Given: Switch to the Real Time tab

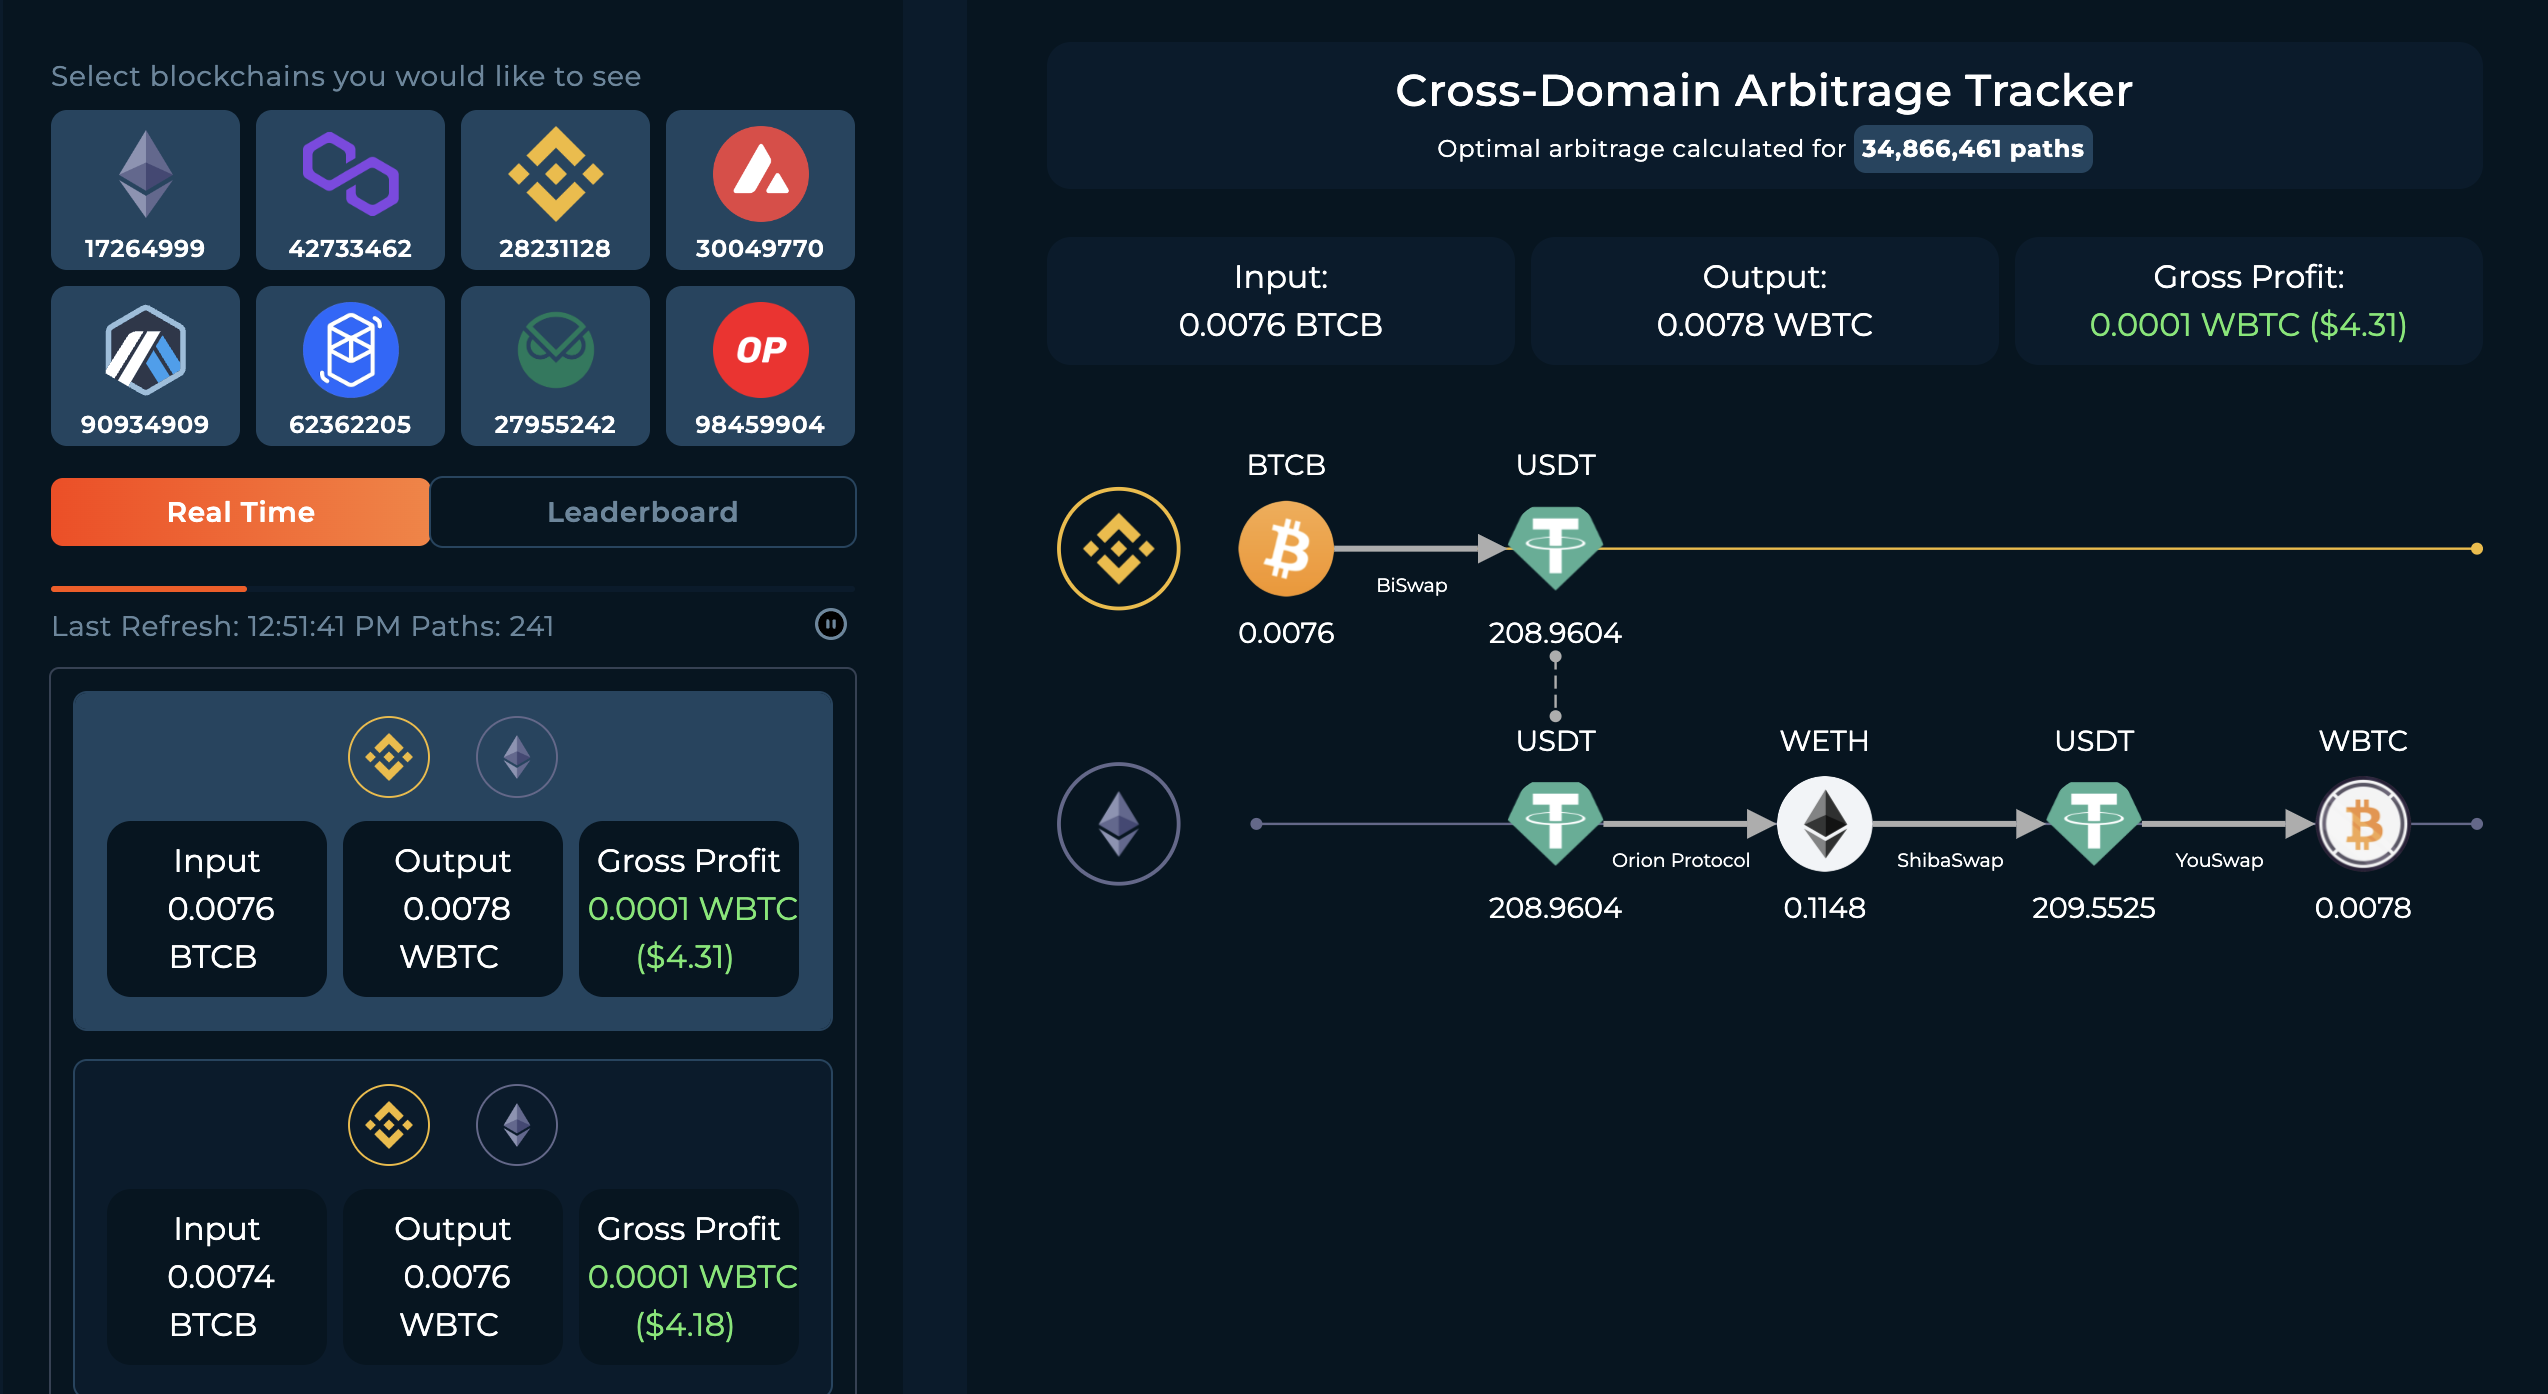Looking at the screenshot, I should coord(241,512).
